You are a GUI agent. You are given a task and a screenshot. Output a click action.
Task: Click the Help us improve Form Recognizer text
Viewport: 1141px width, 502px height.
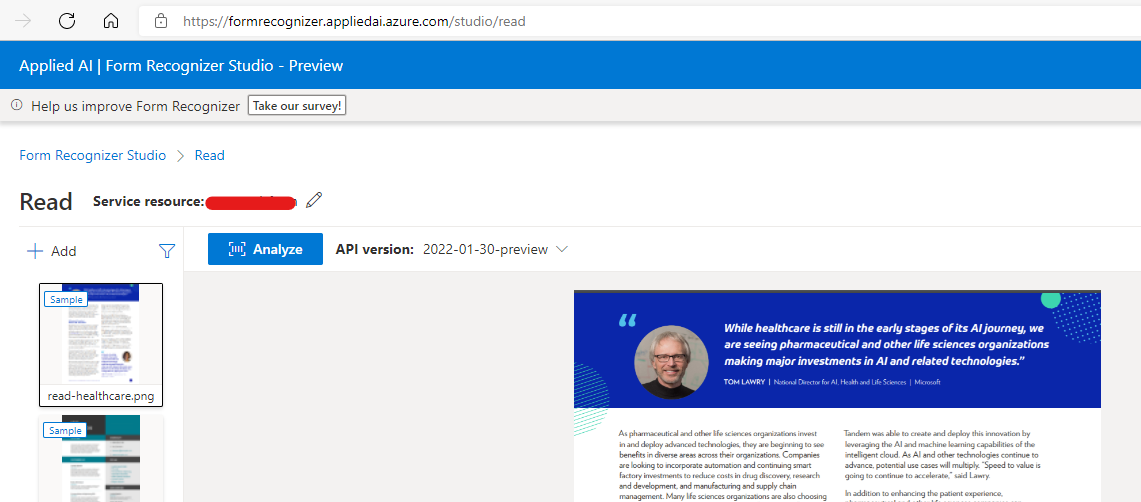135,106
